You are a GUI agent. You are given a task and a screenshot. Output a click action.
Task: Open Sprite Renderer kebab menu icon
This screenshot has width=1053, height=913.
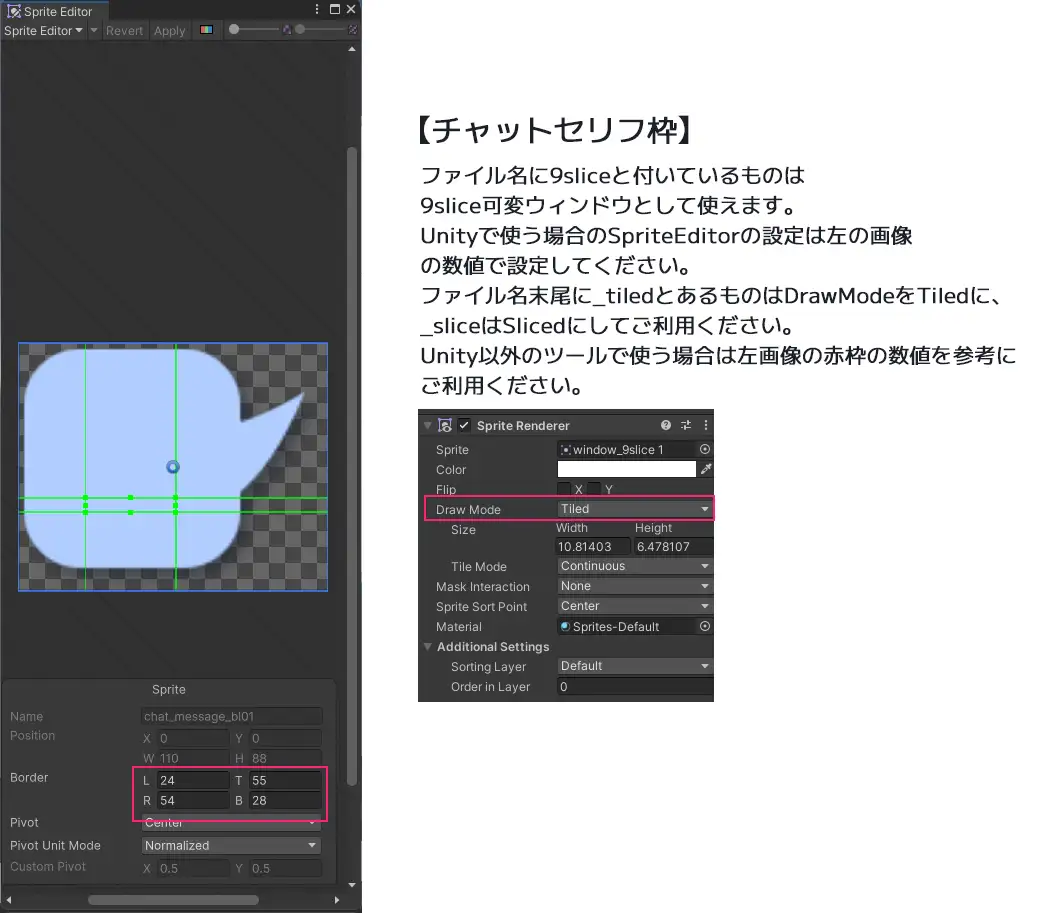pos(705,424)
